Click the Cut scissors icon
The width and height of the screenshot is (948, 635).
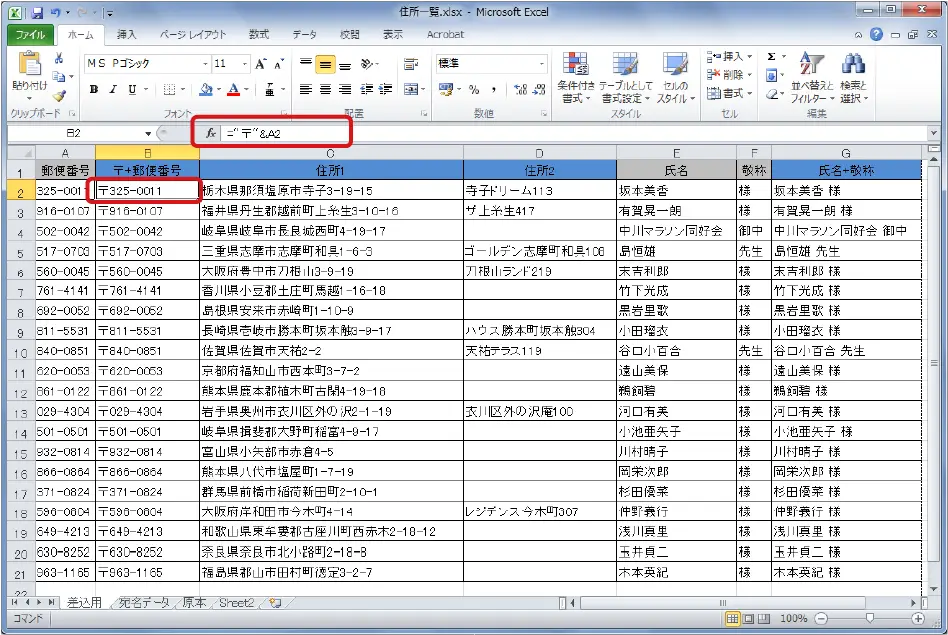59,58
